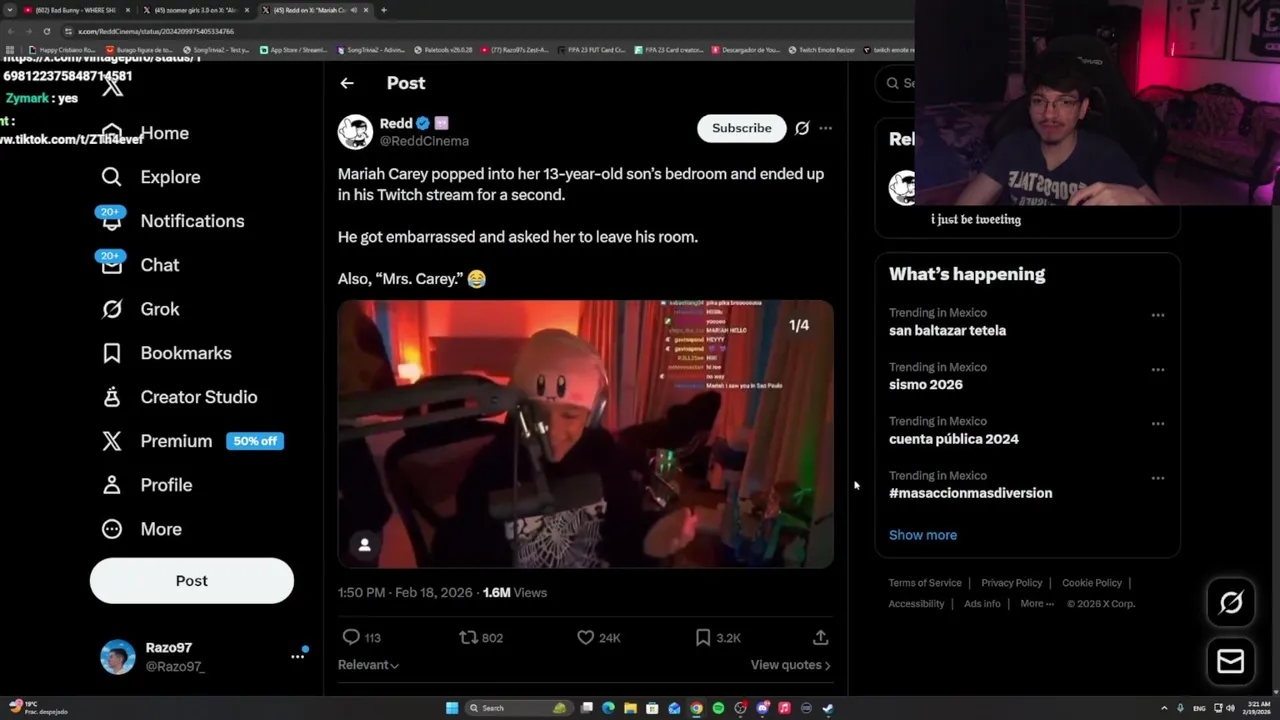The height and width of the screenshot is (720, 1280).
Task: Share the post with the upload icon
Action: coord(820,637)
